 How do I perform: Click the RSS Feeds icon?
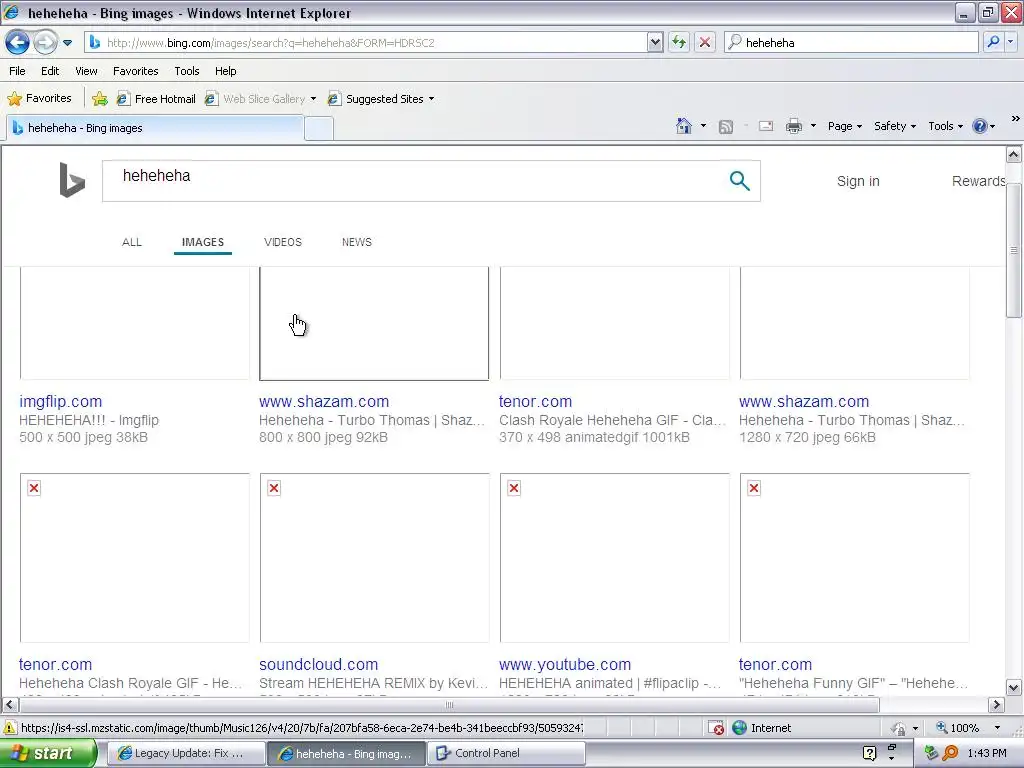(x=726, y=127)
